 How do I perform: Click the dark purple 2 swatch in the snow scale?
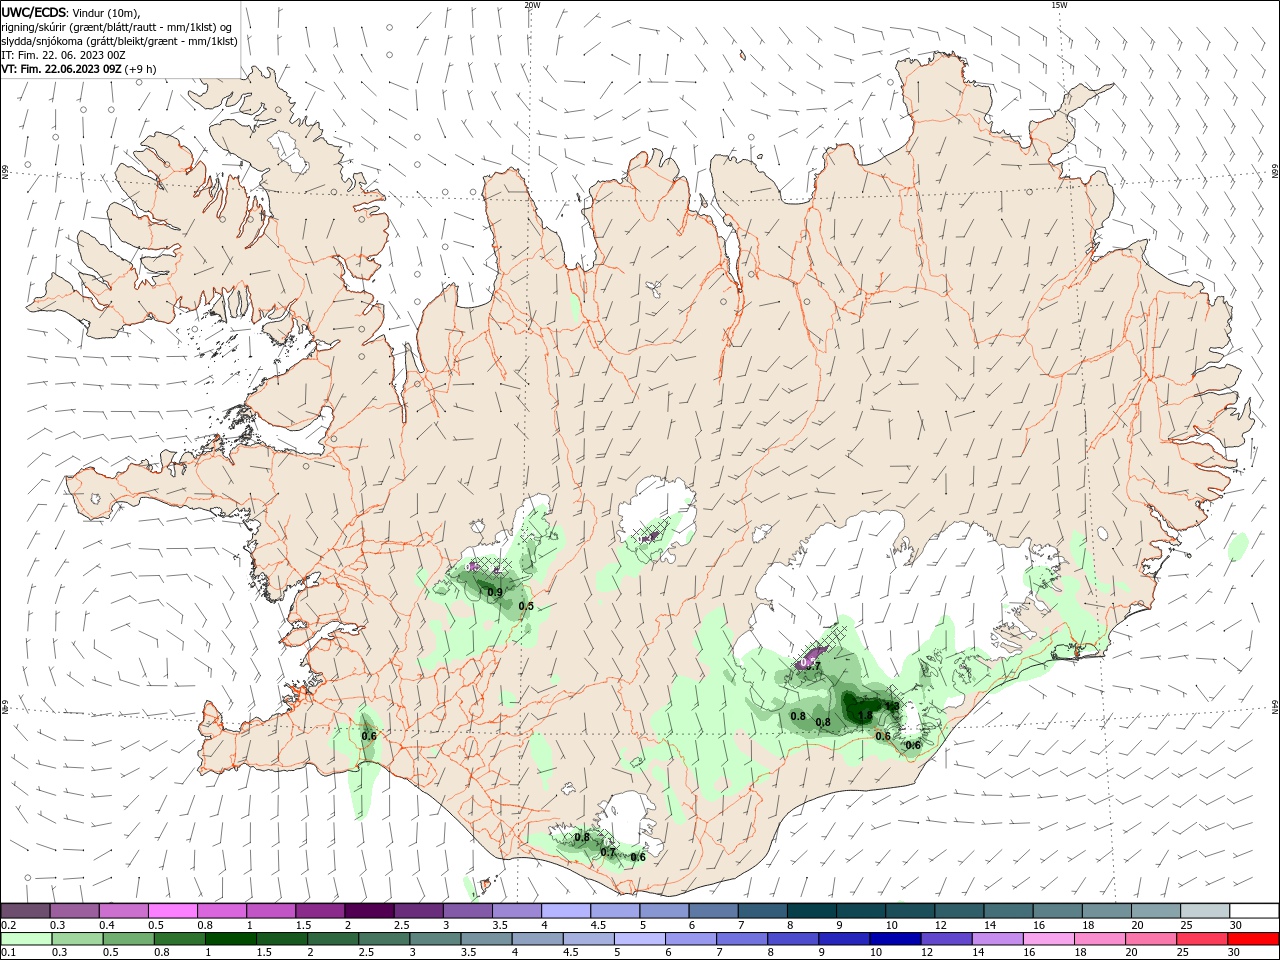(369, 911)
